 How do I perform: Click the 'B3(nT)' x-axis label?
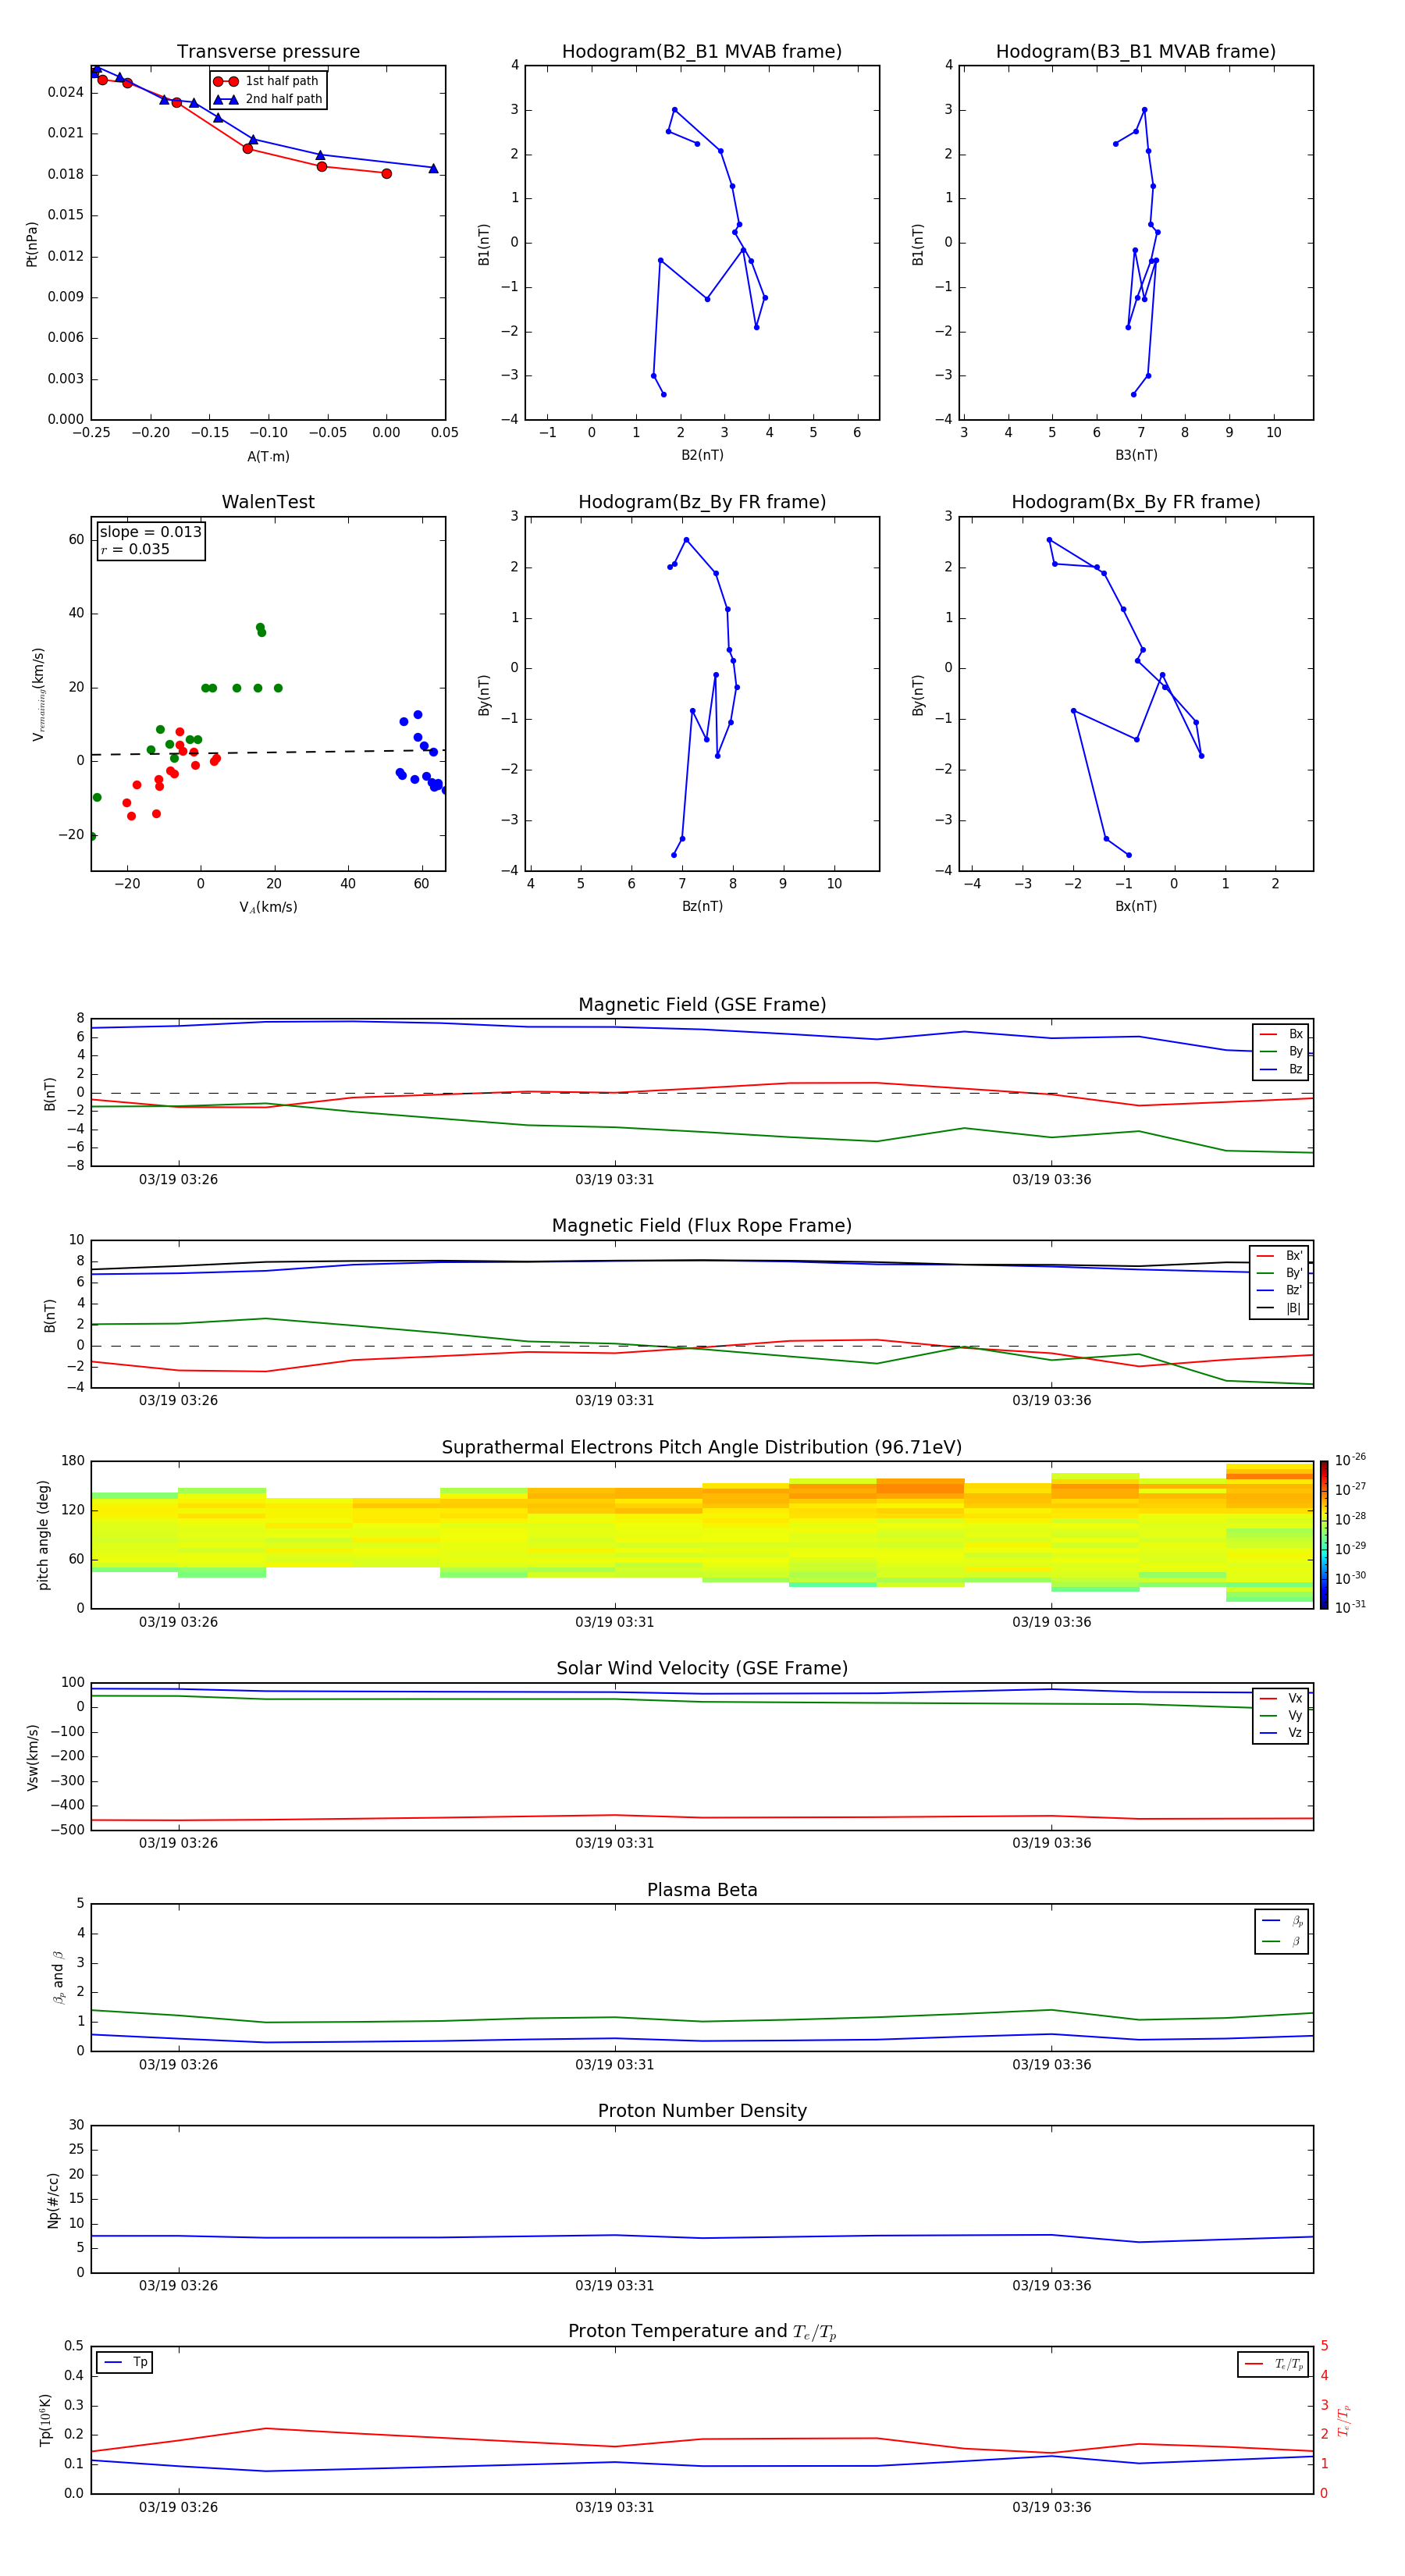pos(1136,455)
